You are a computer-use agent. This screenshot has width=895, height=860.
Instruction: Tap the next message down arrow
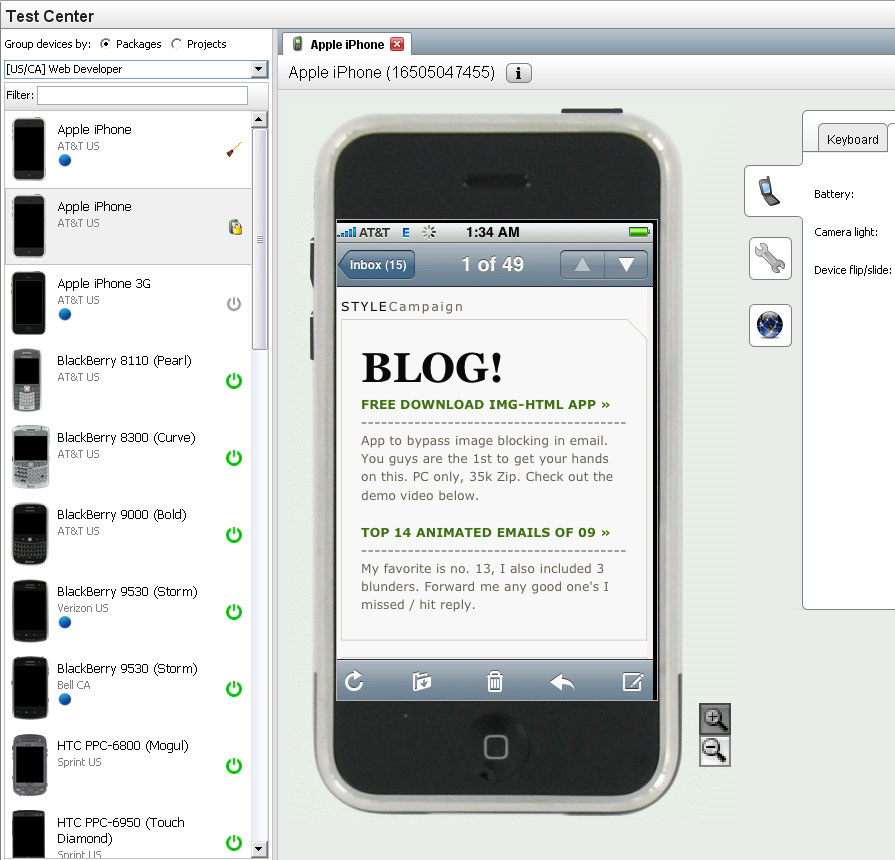pos(626,265)
